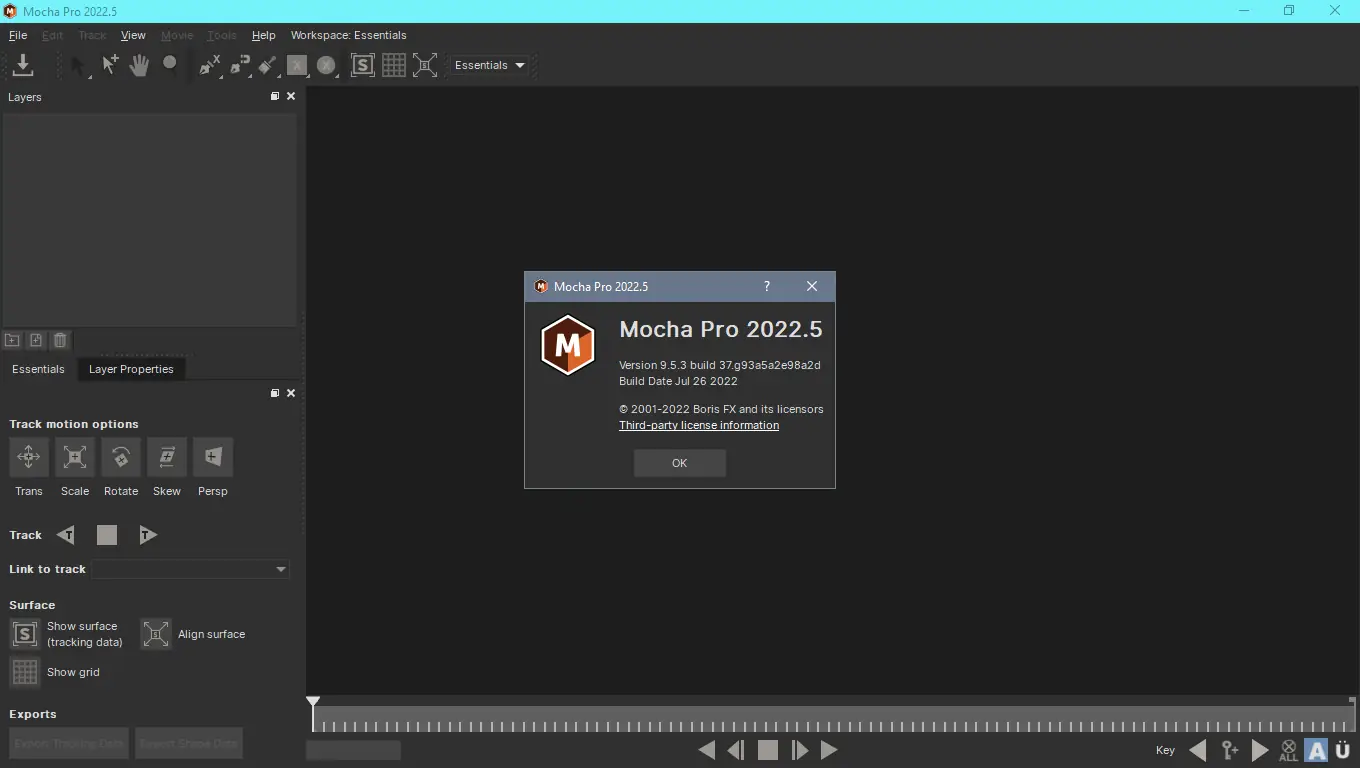Open the View menu

pos(133,35)
